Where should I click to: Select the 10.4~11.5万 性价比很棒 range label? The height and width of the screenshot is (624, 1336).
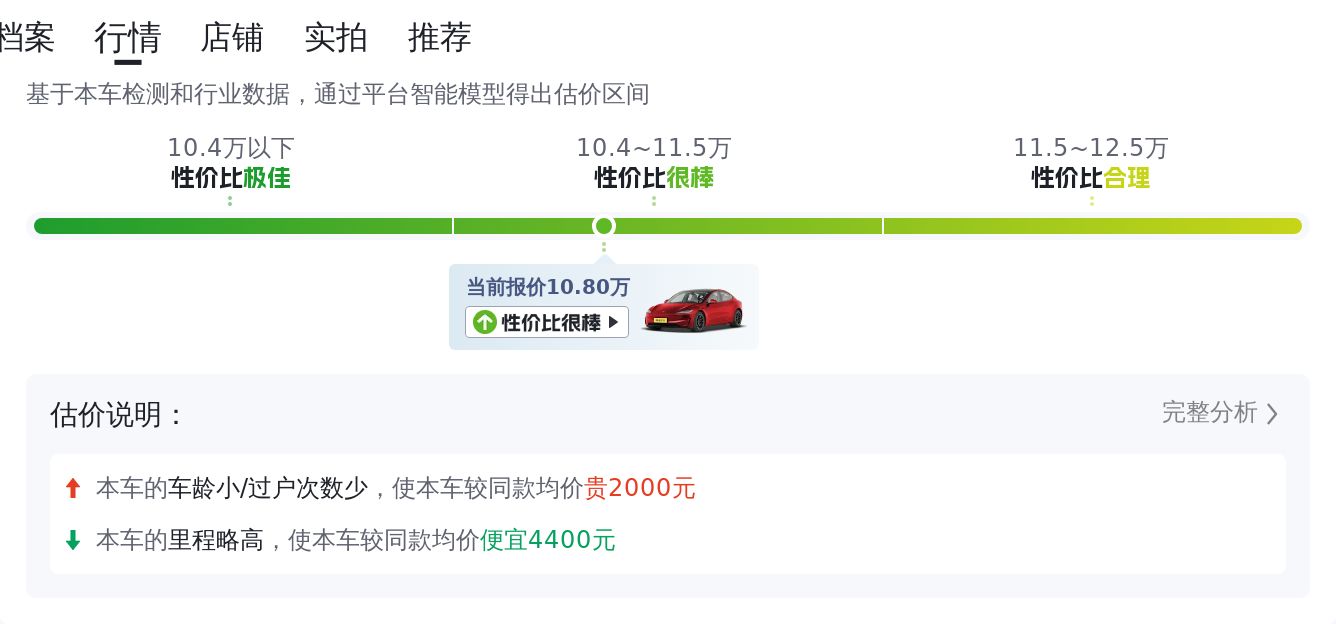654,163
